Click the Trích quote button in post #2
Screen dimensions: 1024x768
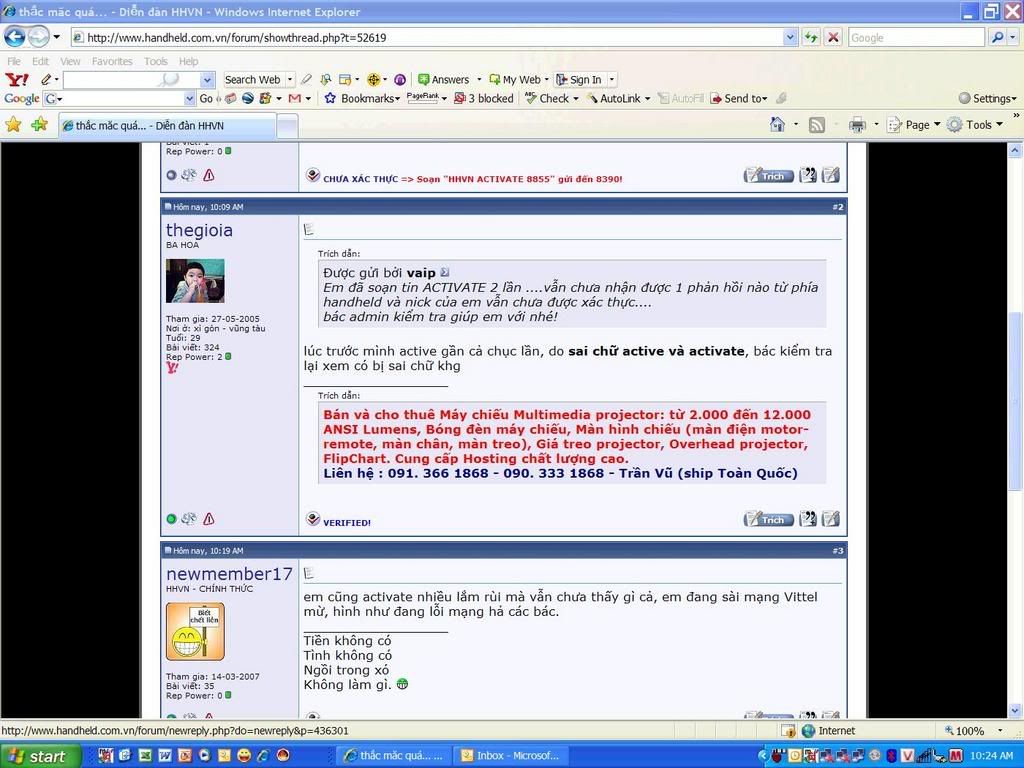(x=769, y=519)
